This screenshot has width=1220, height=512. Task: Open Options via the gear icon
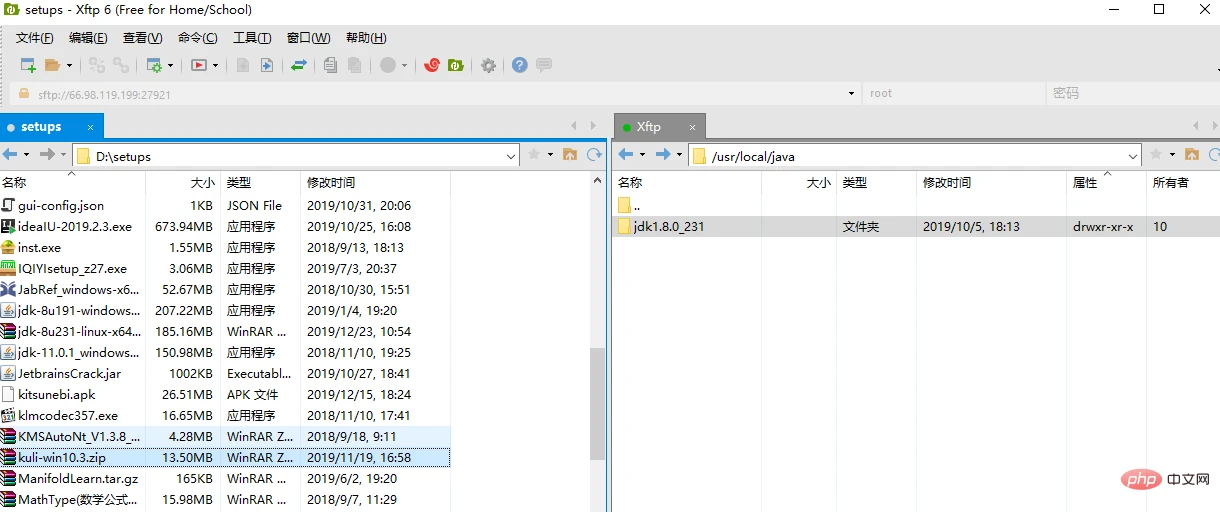pyautogui.click(x=488, y=65)
